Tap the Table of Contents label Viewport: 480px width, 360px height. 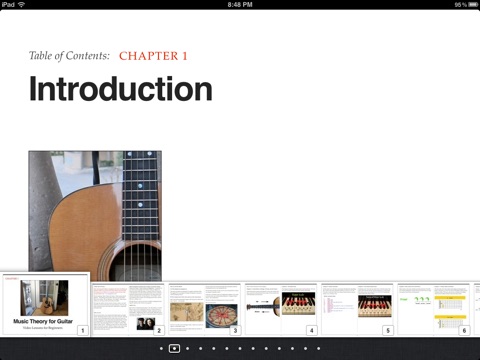tap(69, 56)
